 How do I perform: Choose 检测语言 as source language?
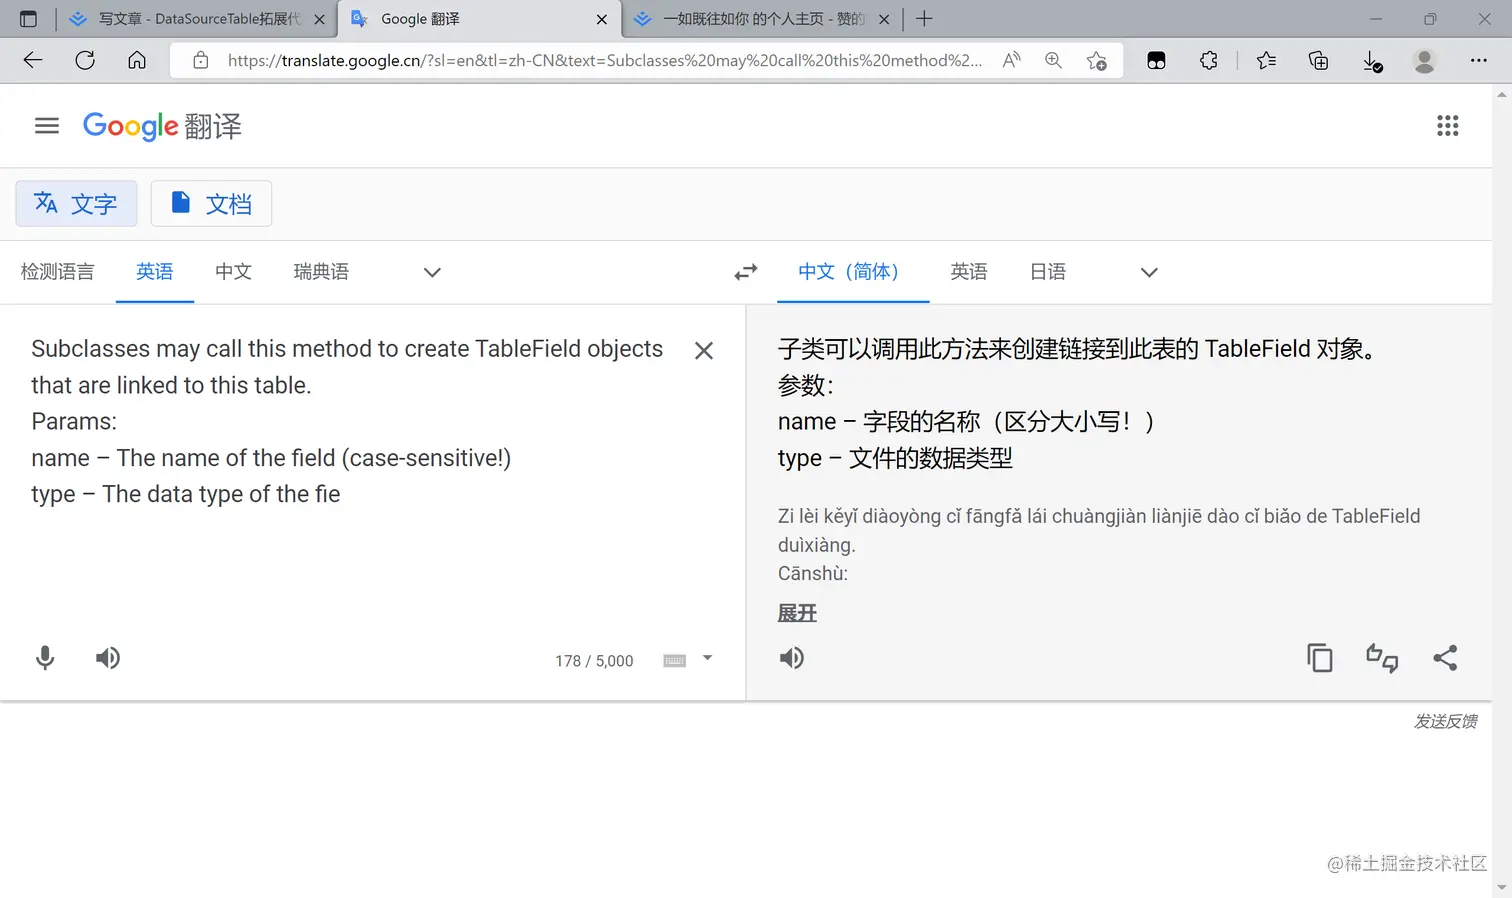[x=58, y=272]
